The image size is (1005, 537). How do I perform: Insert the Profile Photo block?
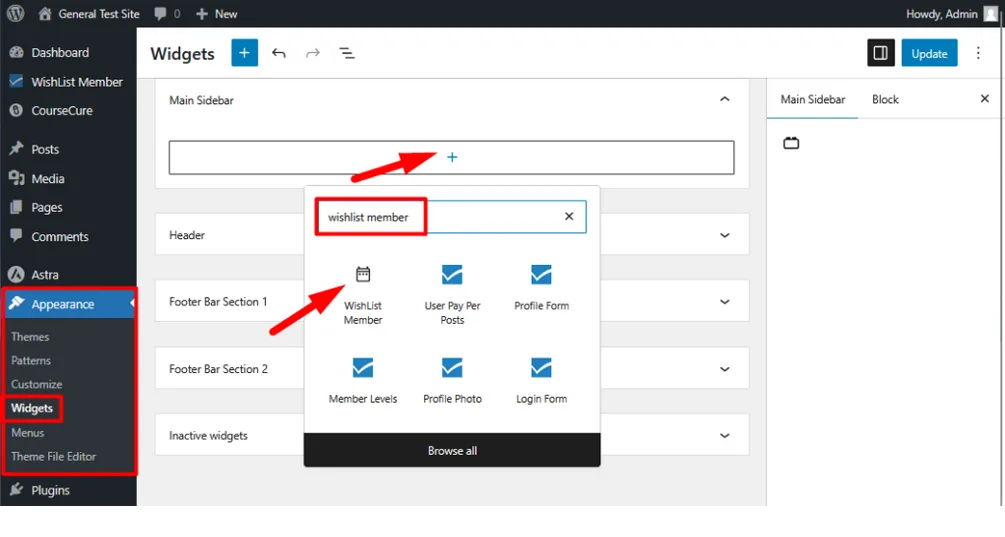pyautogui.click(x=452, y=381)
